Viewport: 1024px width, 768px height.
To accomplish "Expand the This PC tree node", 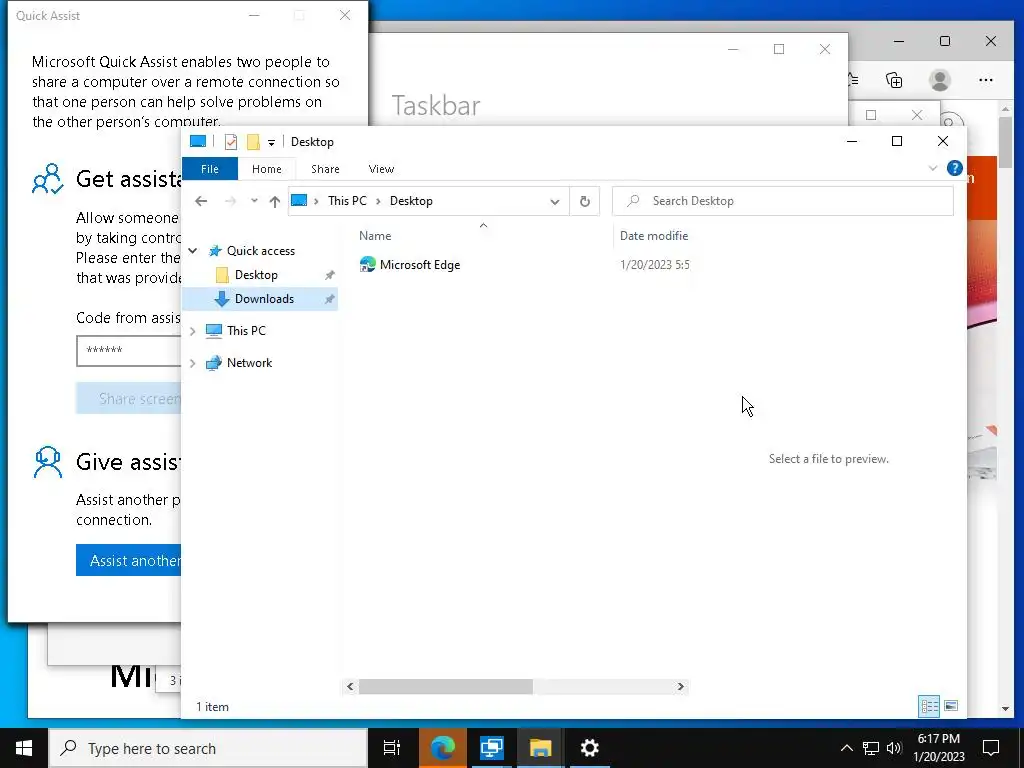I will pos(193,331).
